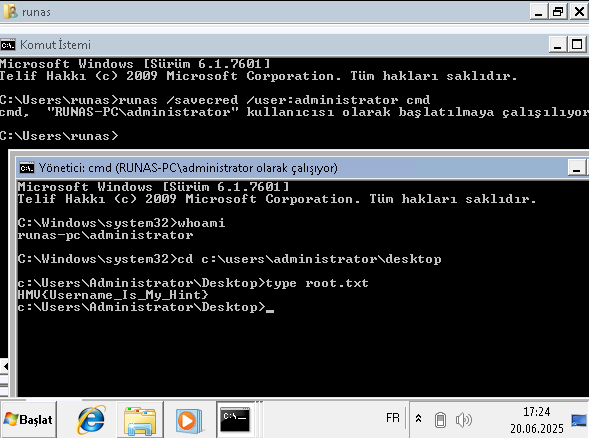The width and height of the screenshot is (589, 438).
Task: Click the 'runas-pc\administrator' whoami output
Action: [105, 235]
